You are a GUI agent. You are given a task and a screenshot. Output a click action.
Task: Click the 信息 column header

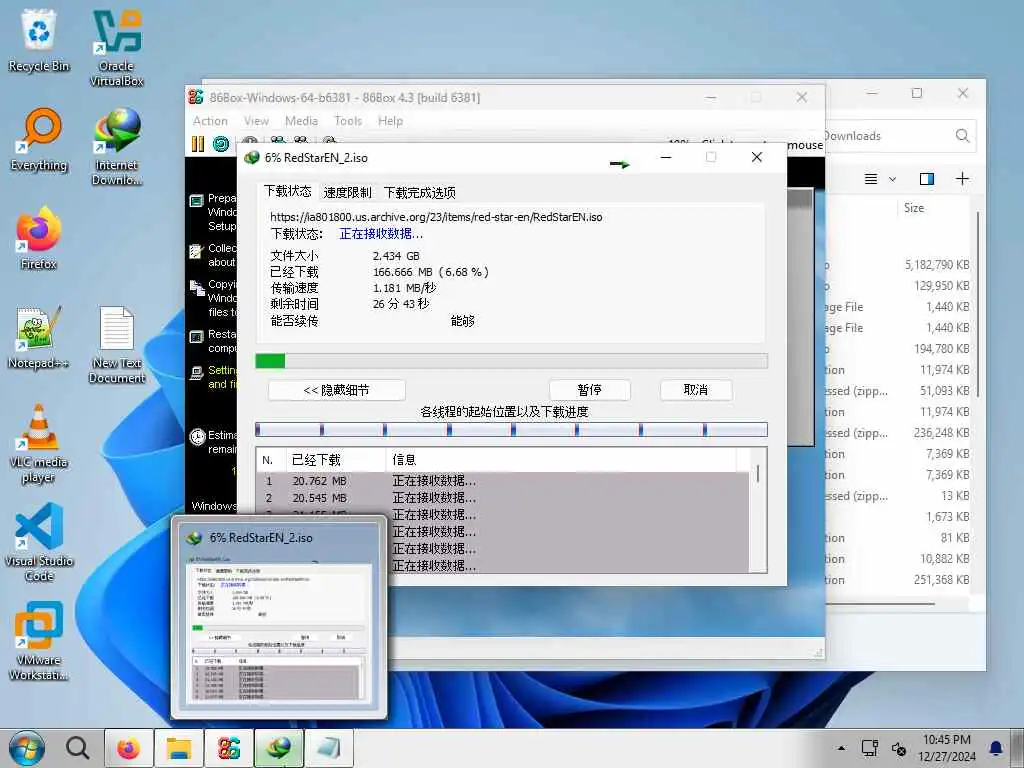coord(562,460)
